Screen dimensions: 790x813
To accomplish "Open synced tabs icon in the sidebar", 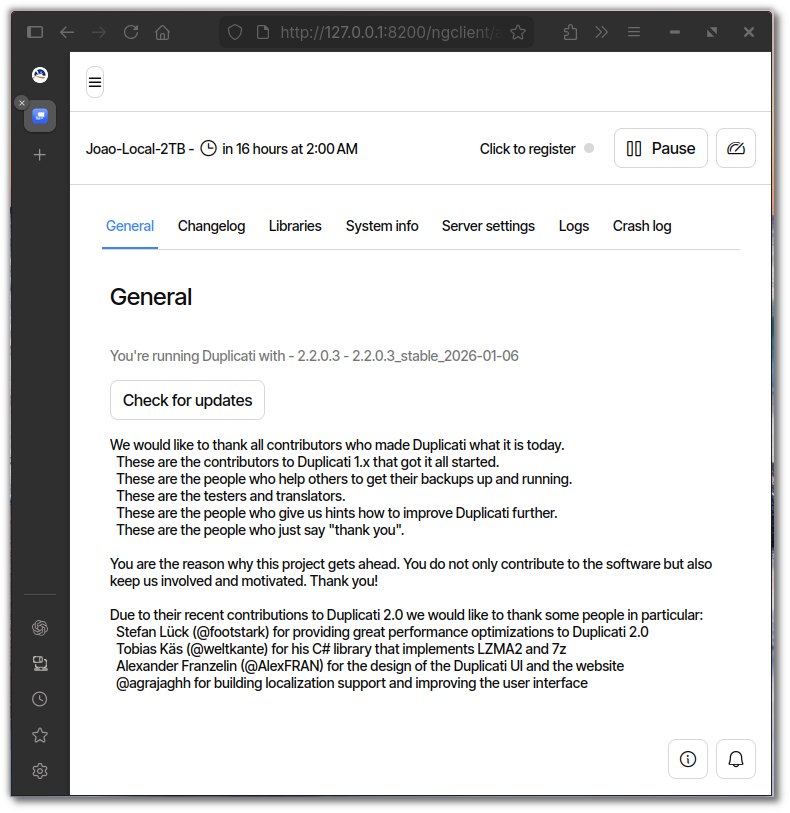I will (40, 664).
